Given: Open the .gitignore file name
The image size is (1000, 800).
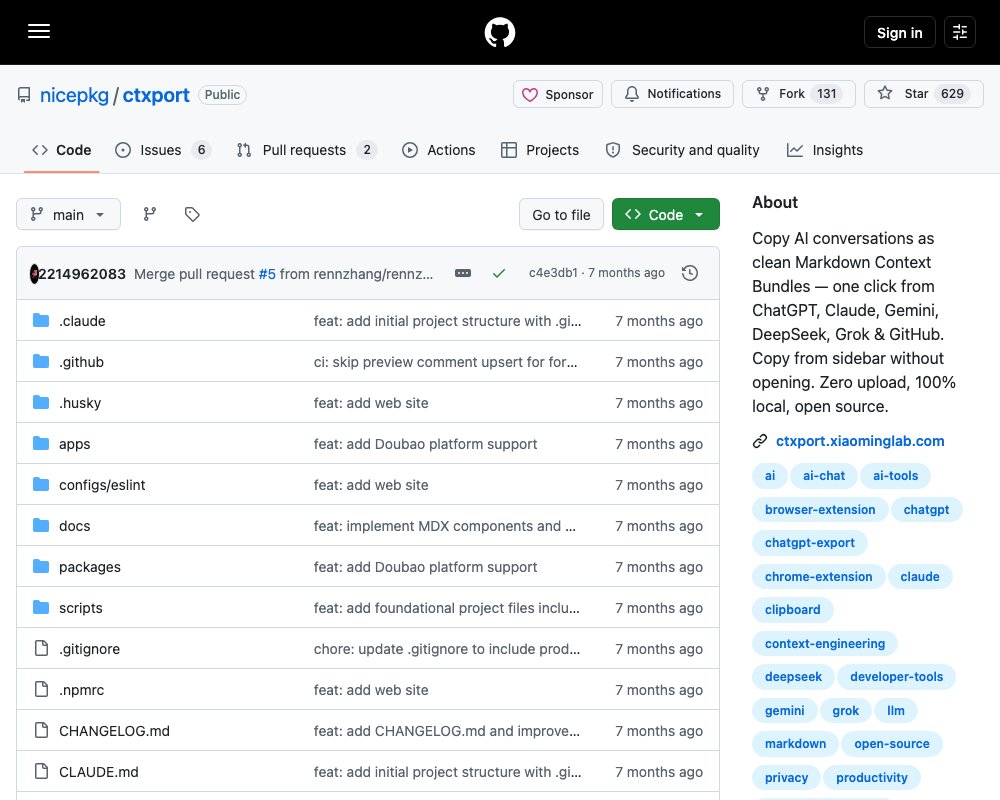Looking at the screenshot, I should (x=89, y=648).
